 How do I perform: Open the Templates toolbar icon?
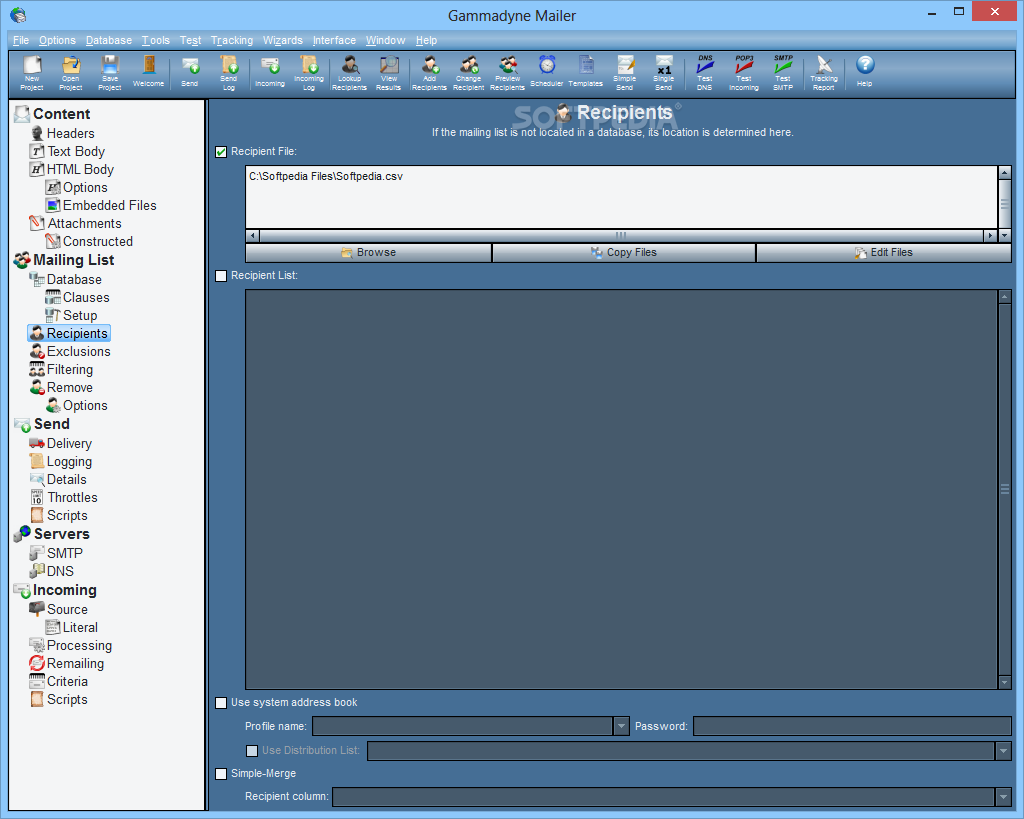coord(586,71)
